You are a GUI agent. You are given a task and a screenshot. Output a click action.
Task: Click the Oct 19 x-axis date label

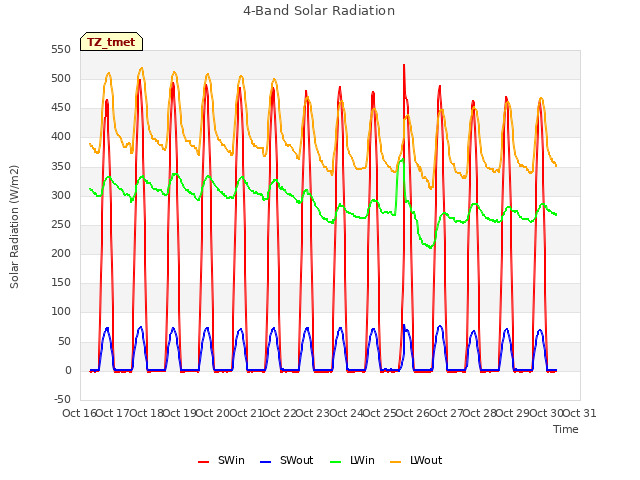180,413
